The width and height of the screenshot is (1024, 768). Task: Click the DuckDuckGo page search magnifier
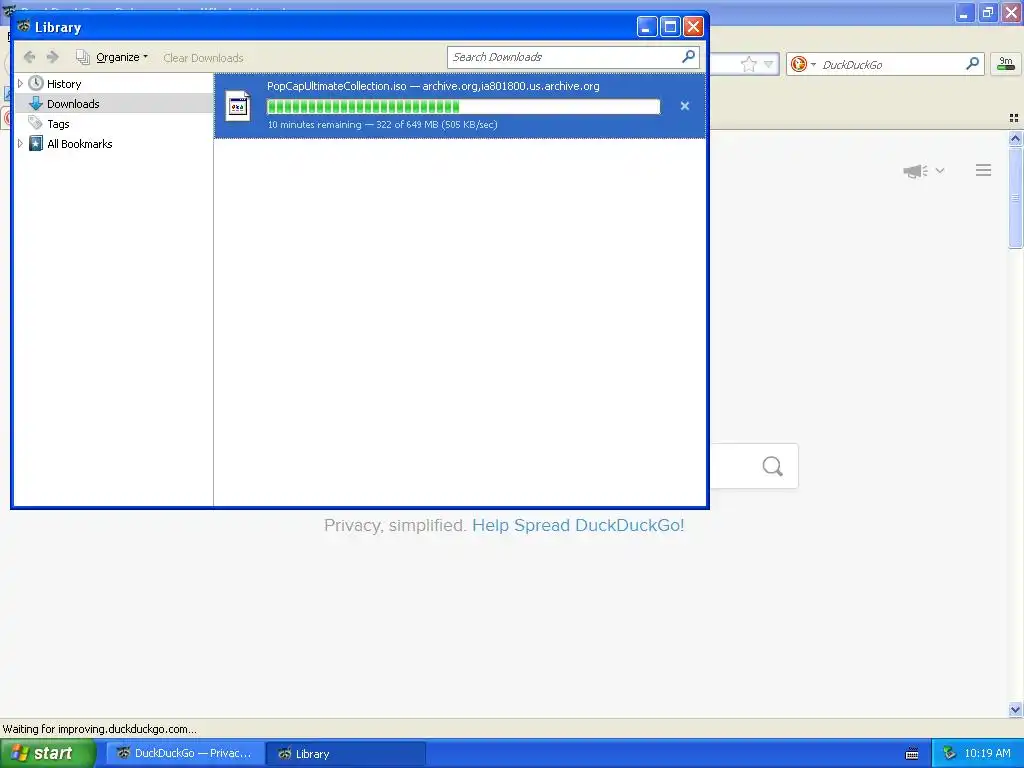(773, 466)
